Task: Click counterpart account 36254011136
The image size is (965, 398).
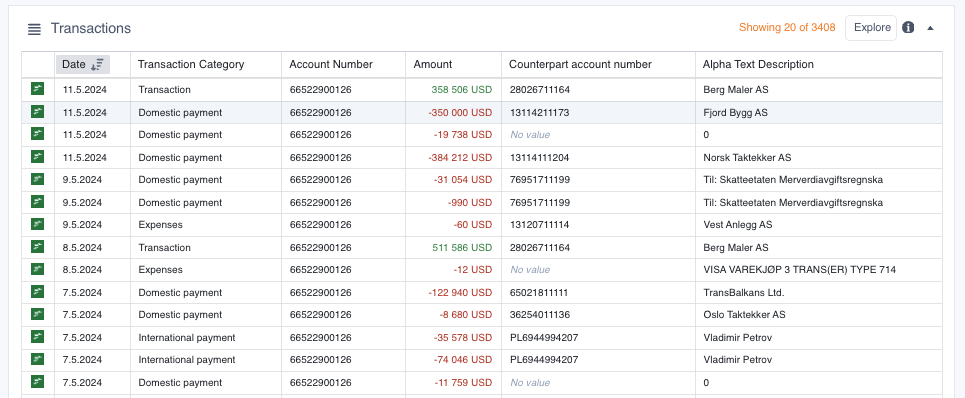Action: 540,315
